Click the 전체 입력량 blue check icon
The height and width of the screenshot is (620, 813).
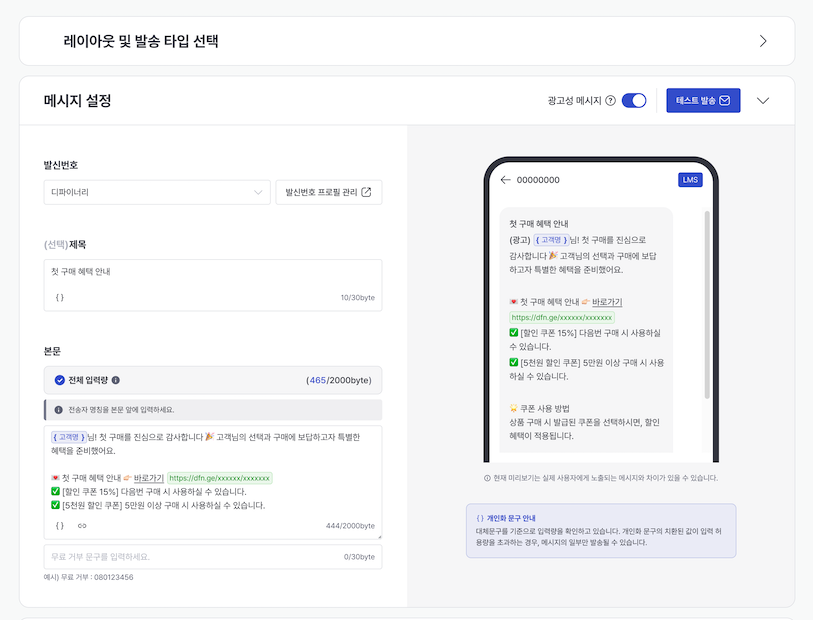(x=60, y=380)
